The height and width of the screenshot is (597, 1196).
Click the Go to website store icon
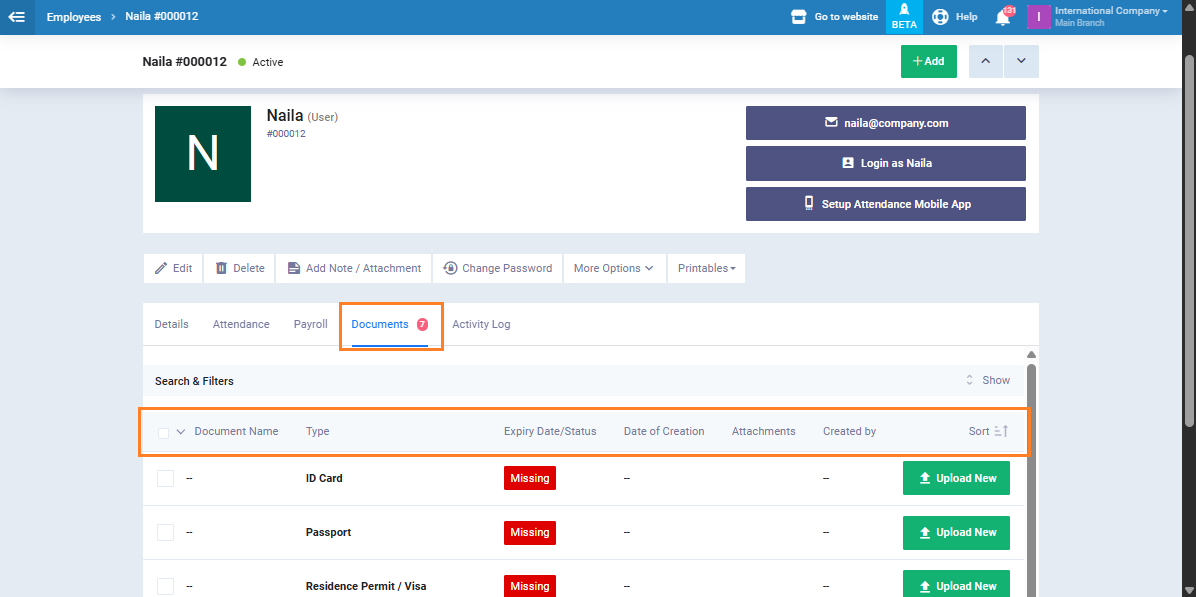point(798,17)
